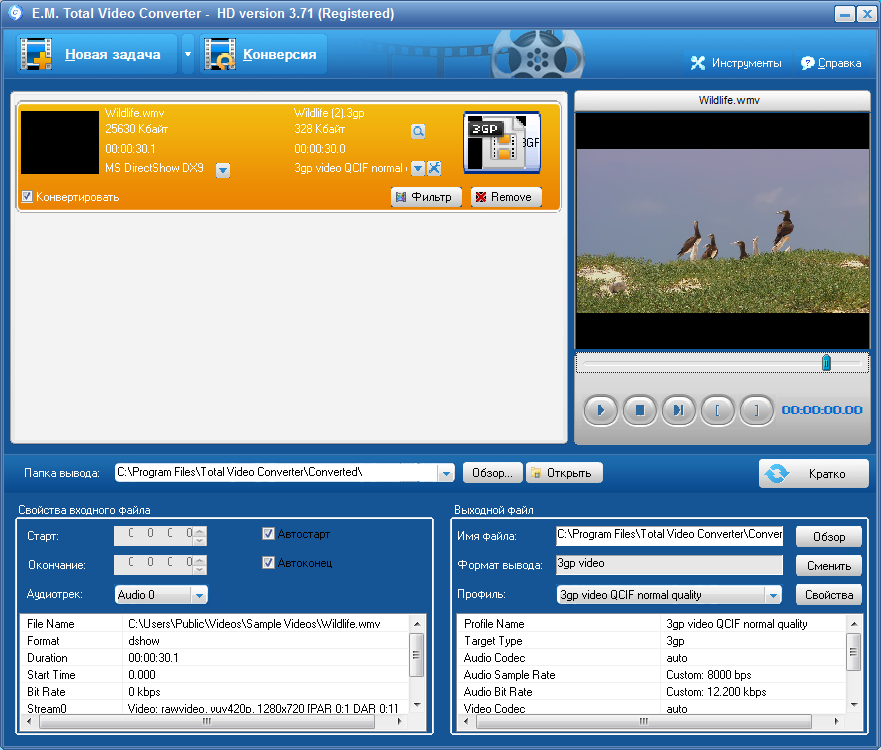Screen dimensions: 881x750
Task: Select the Audio Bit Rate output row
Action: pos(652,692)
